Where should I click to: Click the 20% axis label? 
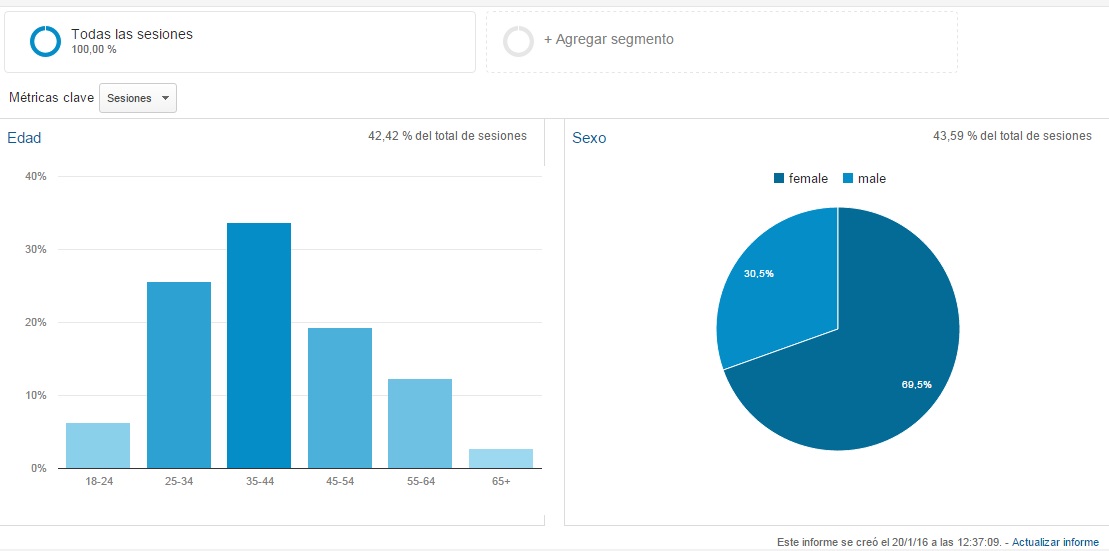tap(35, 323)
